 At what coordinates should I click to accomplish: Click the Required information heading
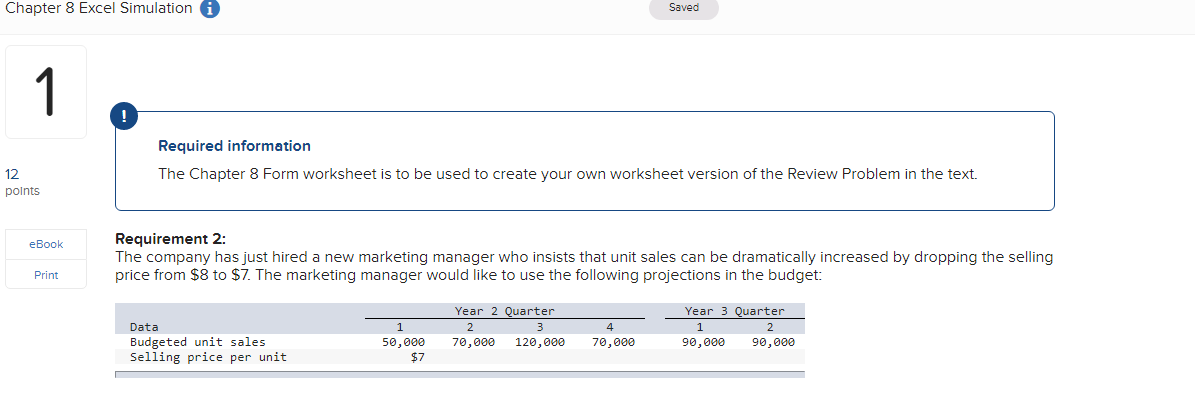click(234, 146)
